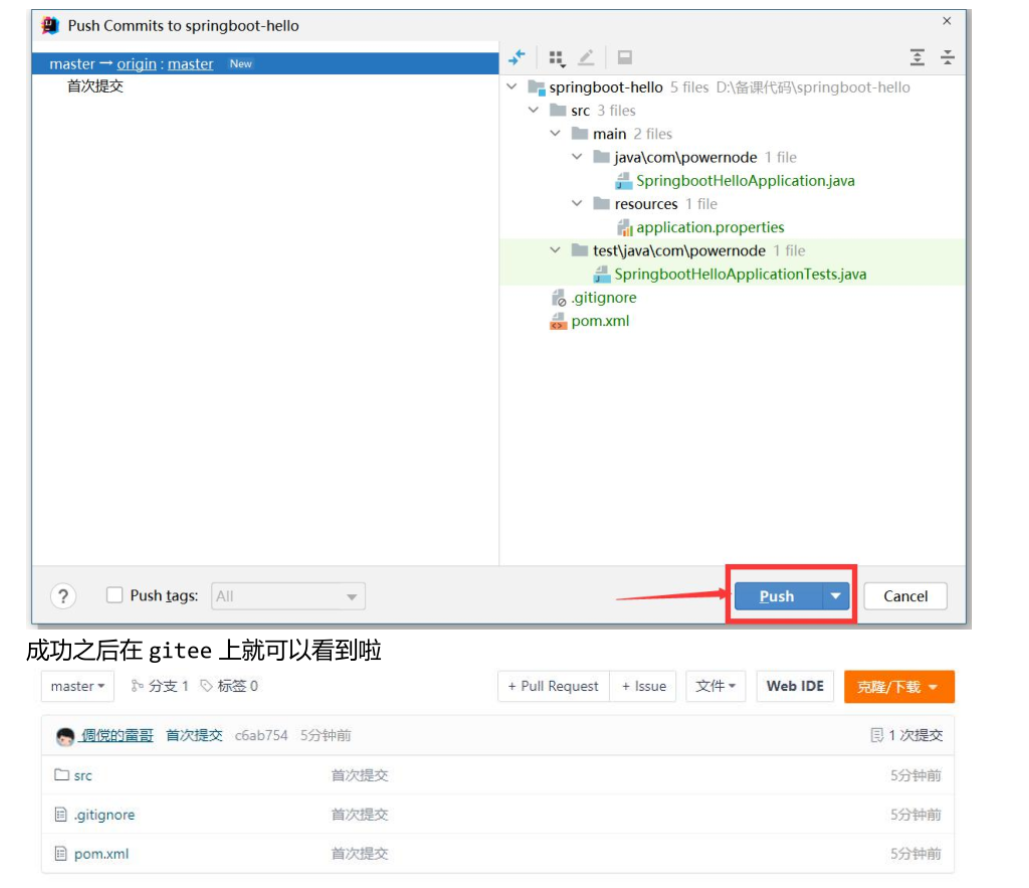Click the show diff toolbar icon
The width and height of the screenshot is (1029, 888).
[x=517, y=58]
